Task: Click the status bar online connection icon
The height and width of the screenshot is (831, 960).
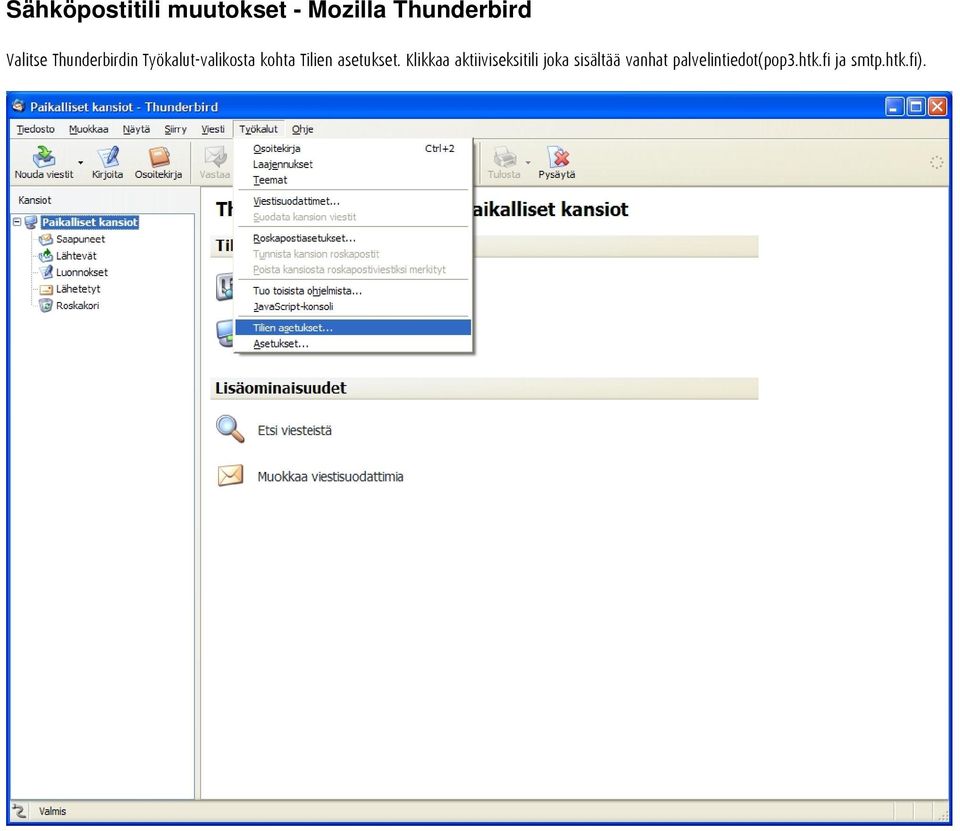Action: click(x=20, y=811)
